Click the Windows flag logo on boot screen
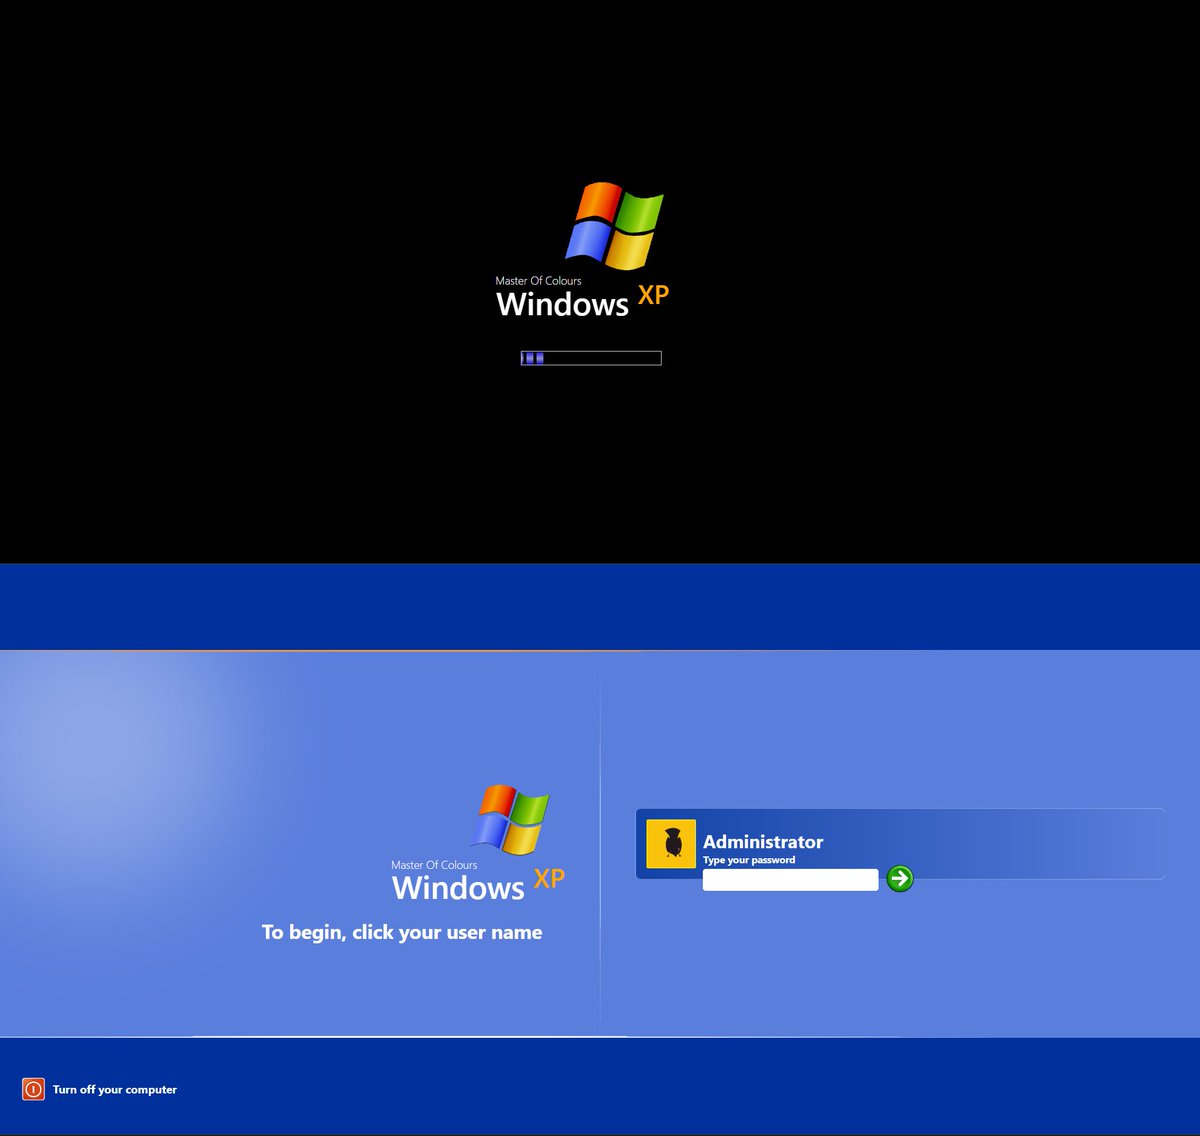Viewport: 1200px width, 1136px height. coord(615,226)
